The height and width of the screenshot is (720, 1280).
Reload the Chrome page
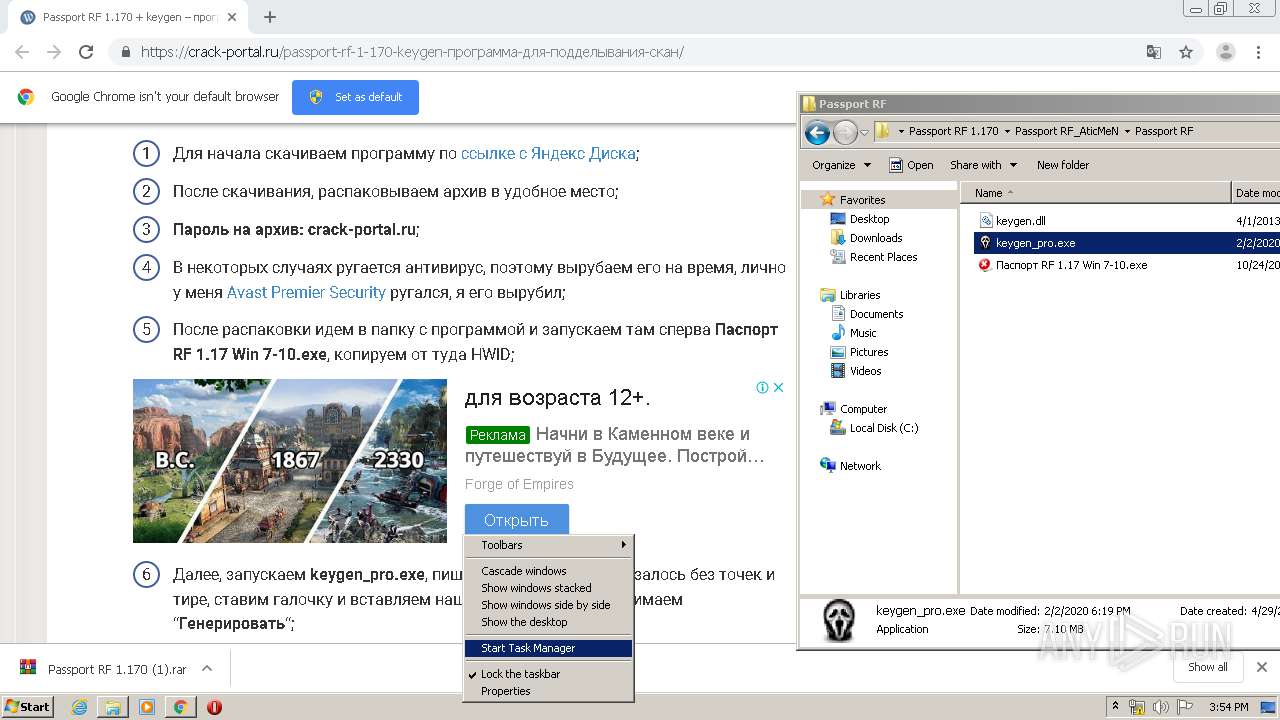86,52
